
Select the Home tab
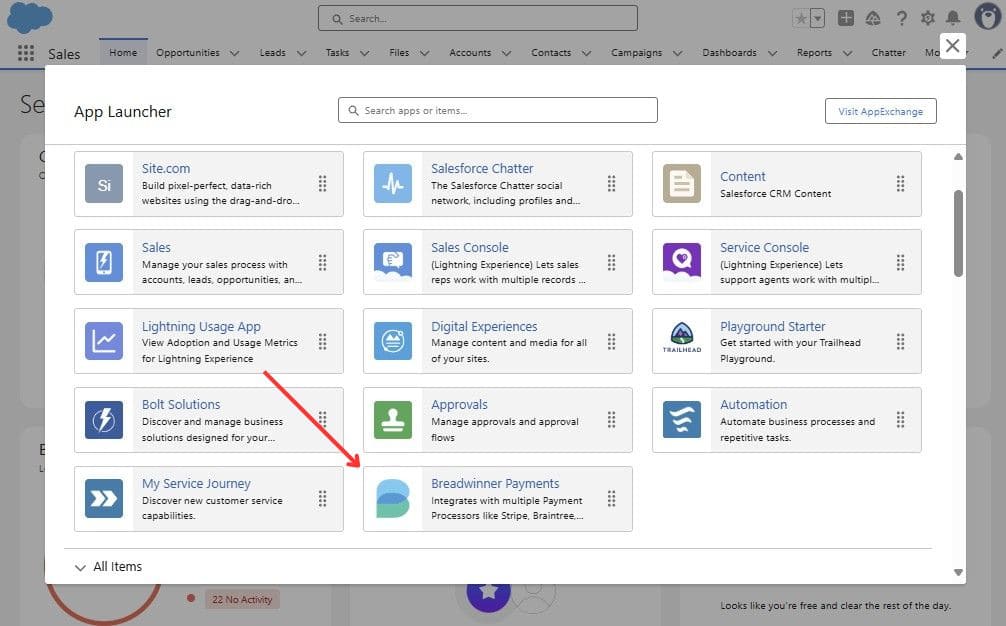click(123, 53)
